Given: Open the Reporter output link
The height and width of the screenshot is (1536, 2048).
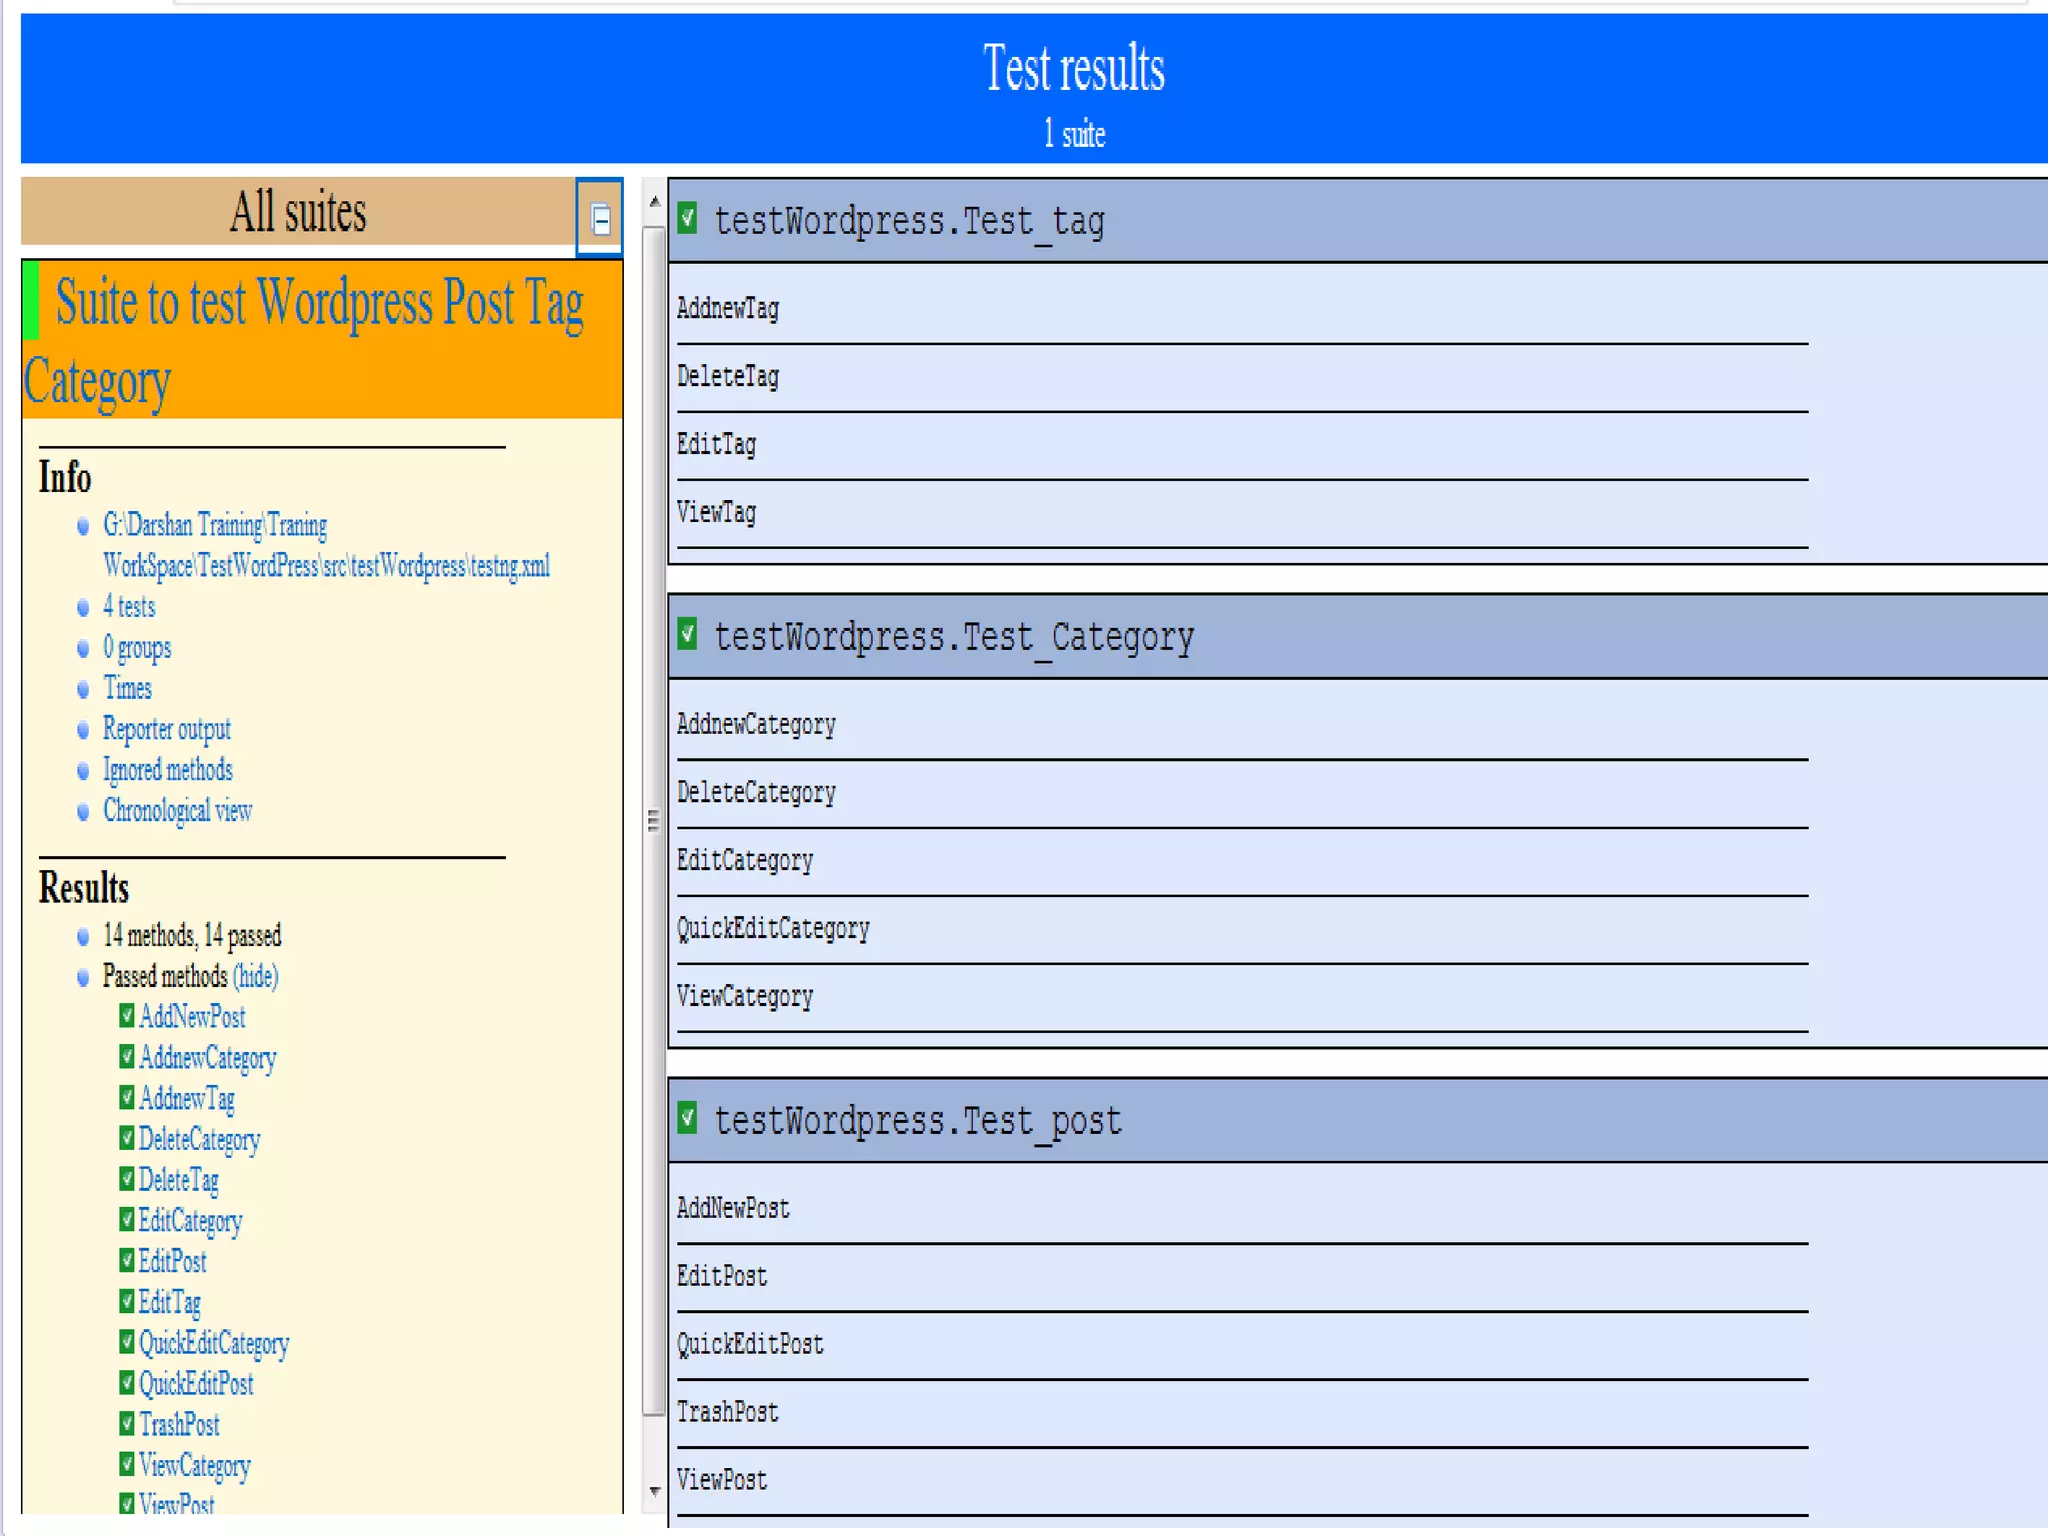Looking at the screenshot, I should 166,729.
